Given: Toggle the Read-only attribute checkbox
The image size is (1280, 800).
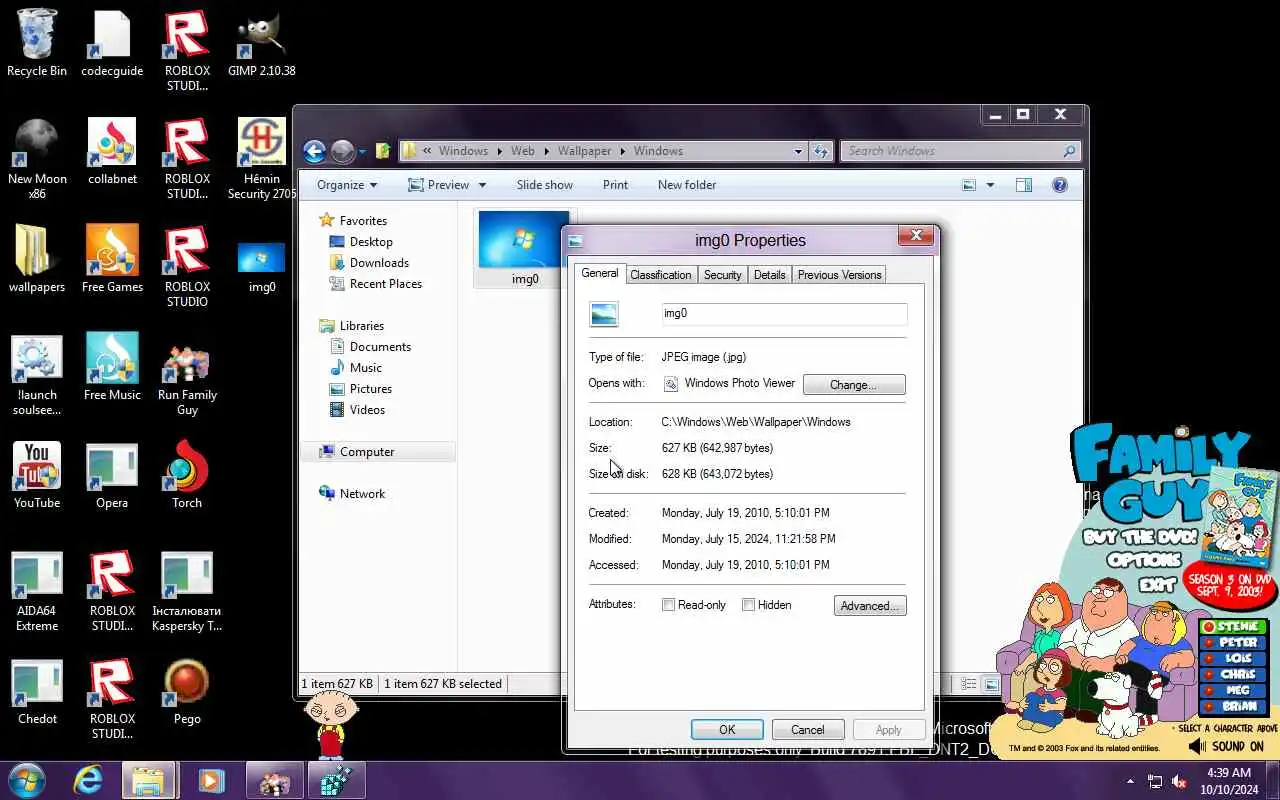Looking at the screenshot, I should (x=669, y=605).
